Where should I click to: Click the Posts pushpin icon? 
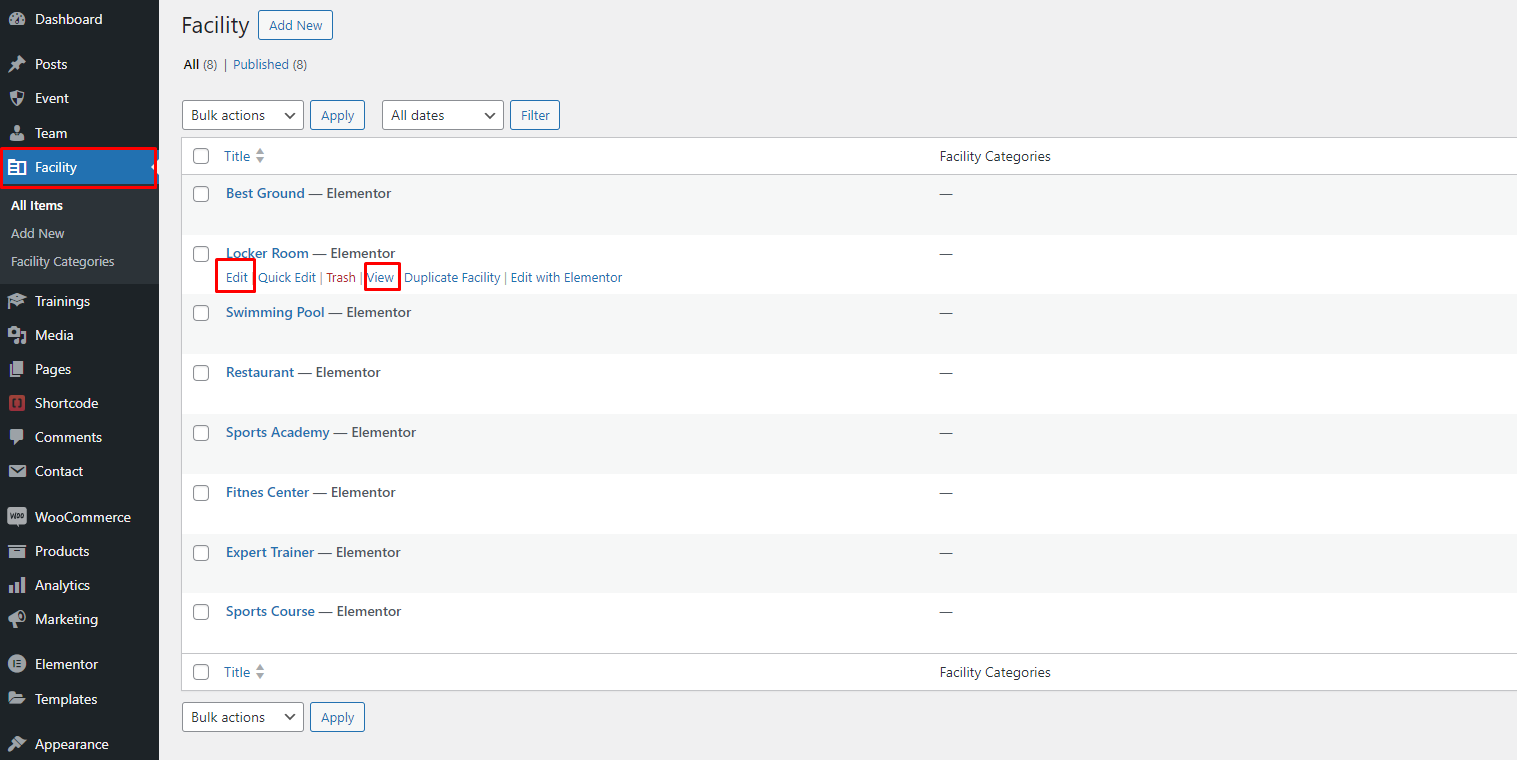click(17, 64)
